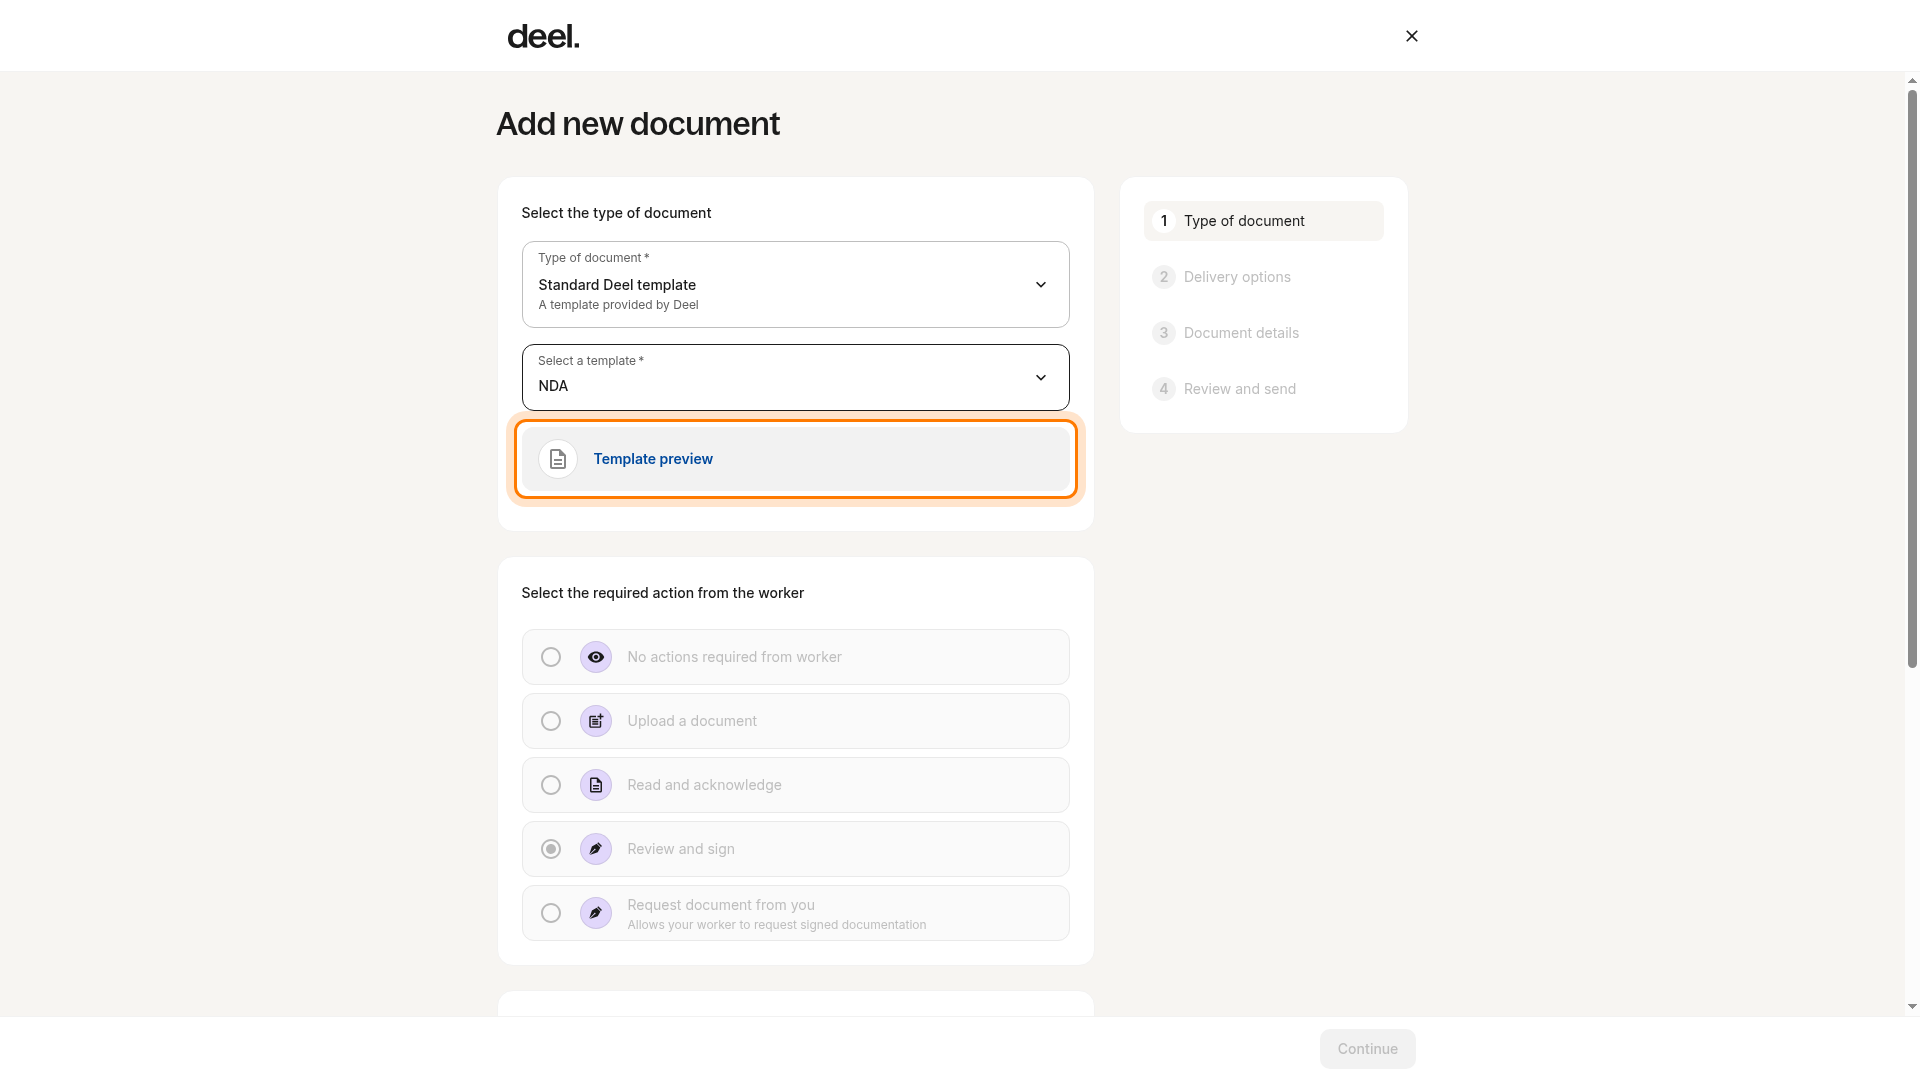Select the Upload a document radio button
Viewport: 1920px width, 1080px height.
pos(551,721)
